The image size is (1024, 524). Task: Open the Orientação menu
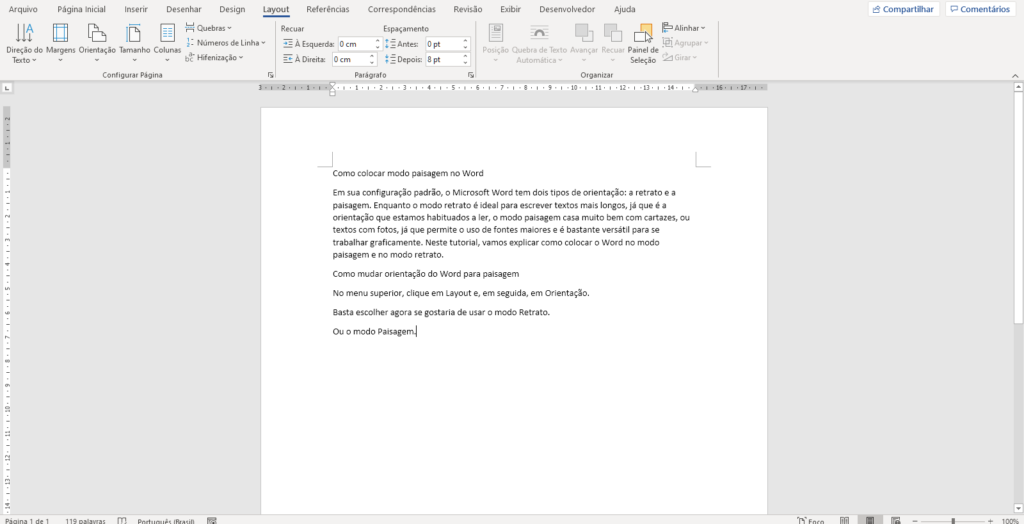(97, 43)
